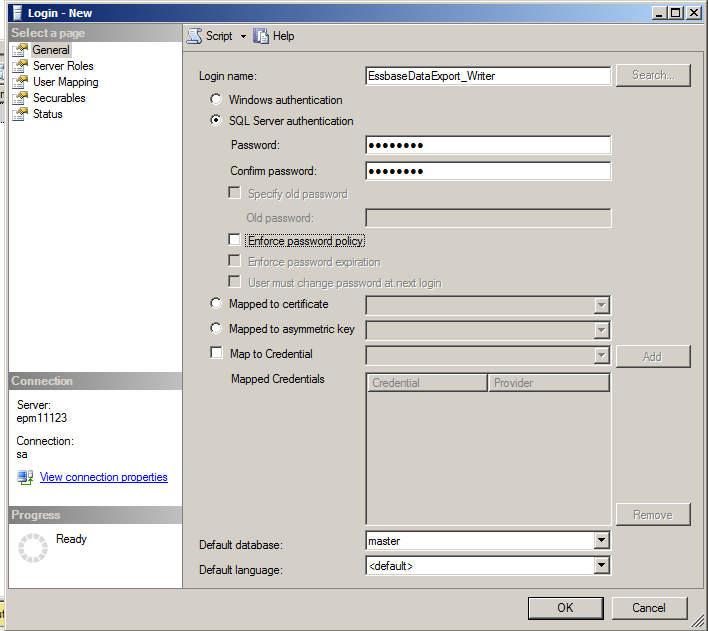
Task: Select Mapped to certificate option
Action: click(x=216, y=304)
